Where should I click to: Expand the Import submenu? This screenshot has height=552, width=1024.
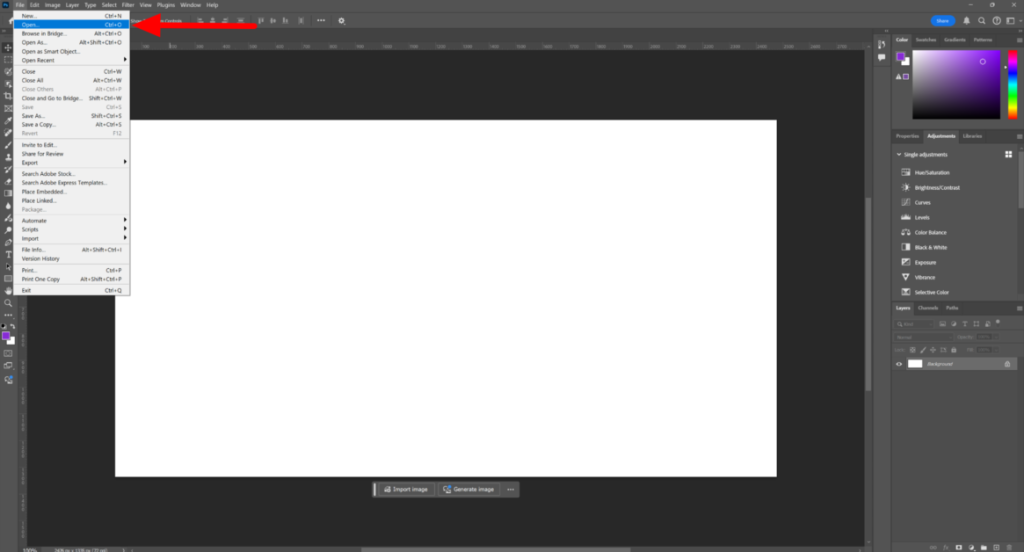[x=71, y=238]
